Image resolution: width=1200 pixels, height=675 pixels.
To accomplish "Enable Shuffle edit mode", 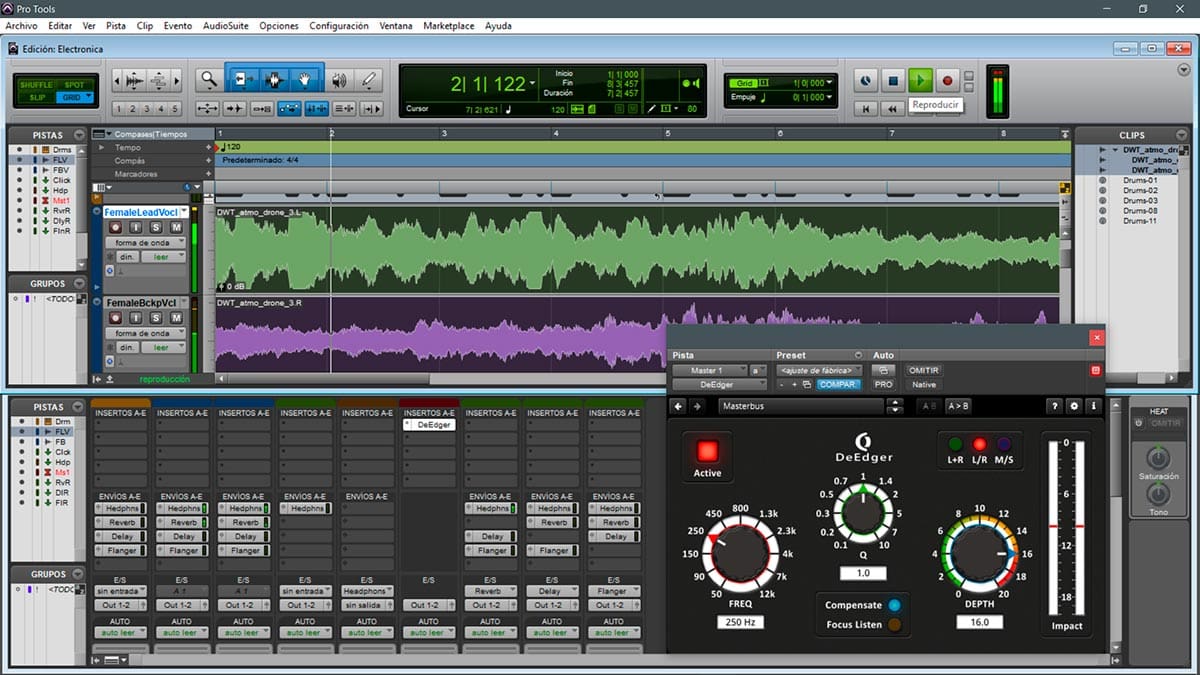I will tap(37, 85).
